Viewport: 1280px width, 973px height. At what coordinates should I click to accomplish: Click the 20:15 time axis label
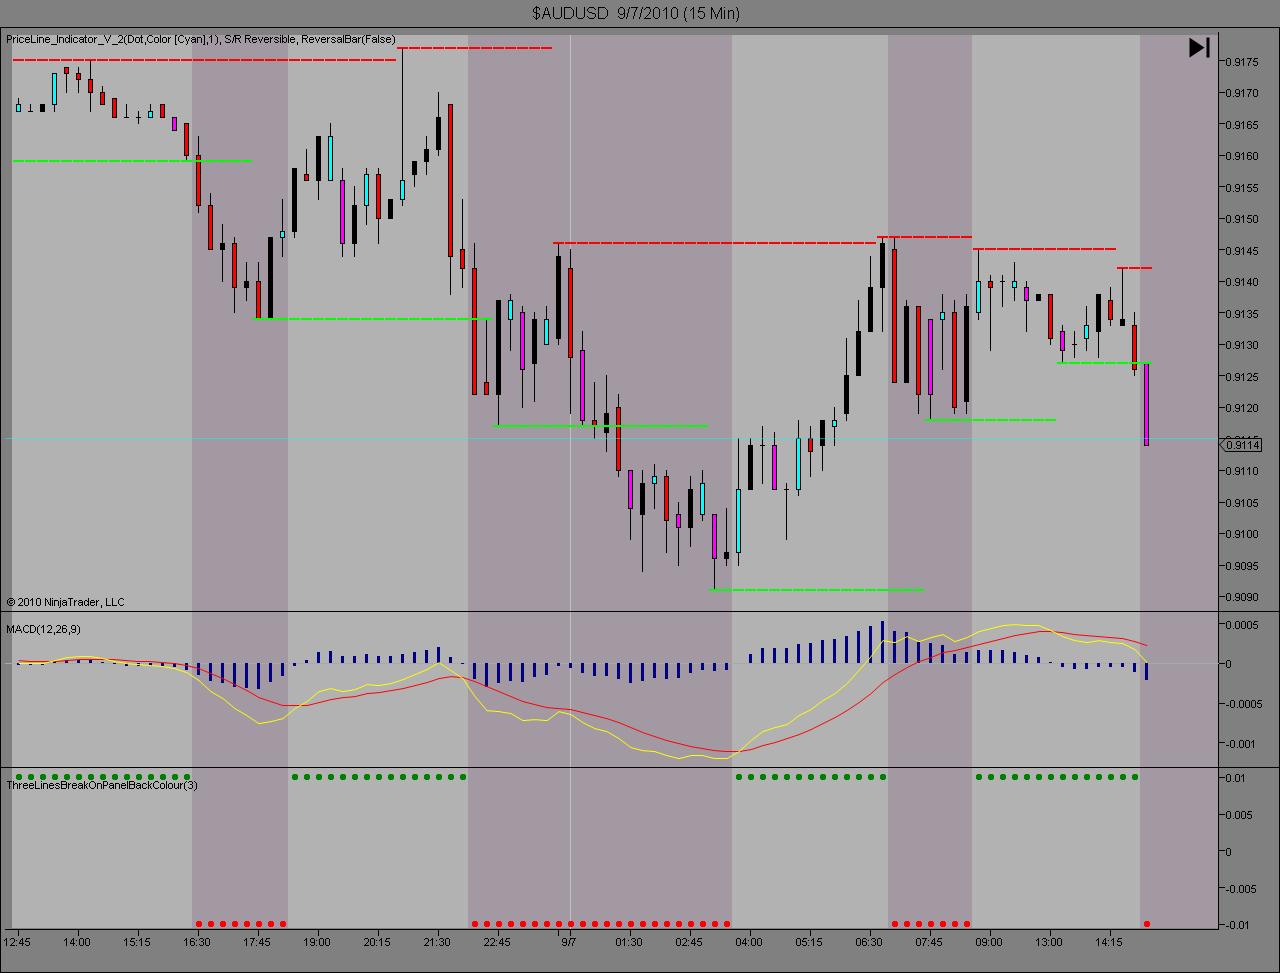click(377, 942)
